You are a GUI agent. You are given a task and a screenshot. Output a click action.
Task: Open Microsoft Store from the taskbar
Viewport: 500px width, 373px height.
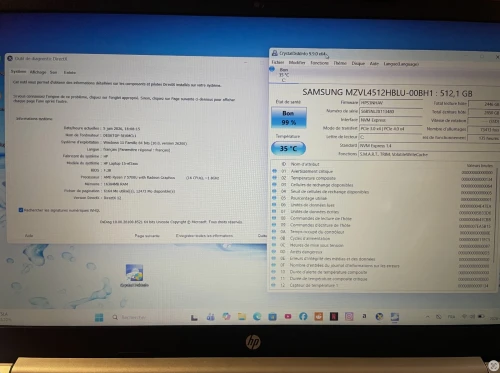pos(272,317)
